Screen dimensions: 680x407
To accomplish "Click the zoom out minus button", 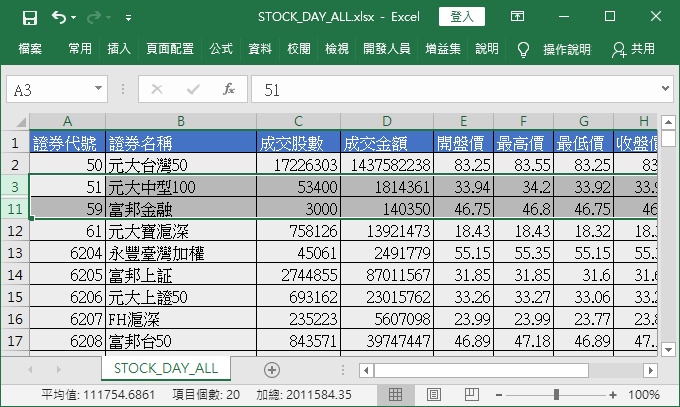I will (499, 395).
